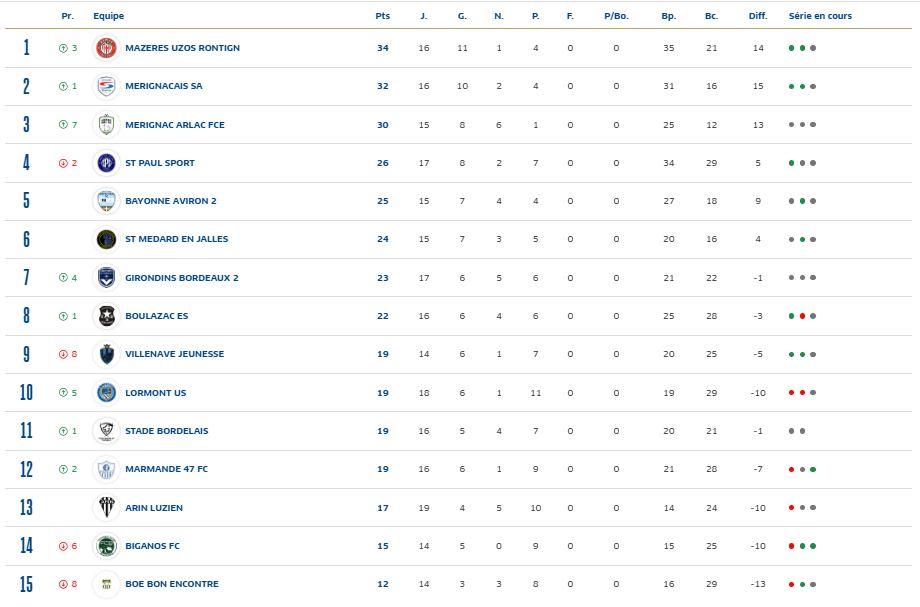
Task: Click the St Paul Sport club badge
Action: (x=106, y=163)
